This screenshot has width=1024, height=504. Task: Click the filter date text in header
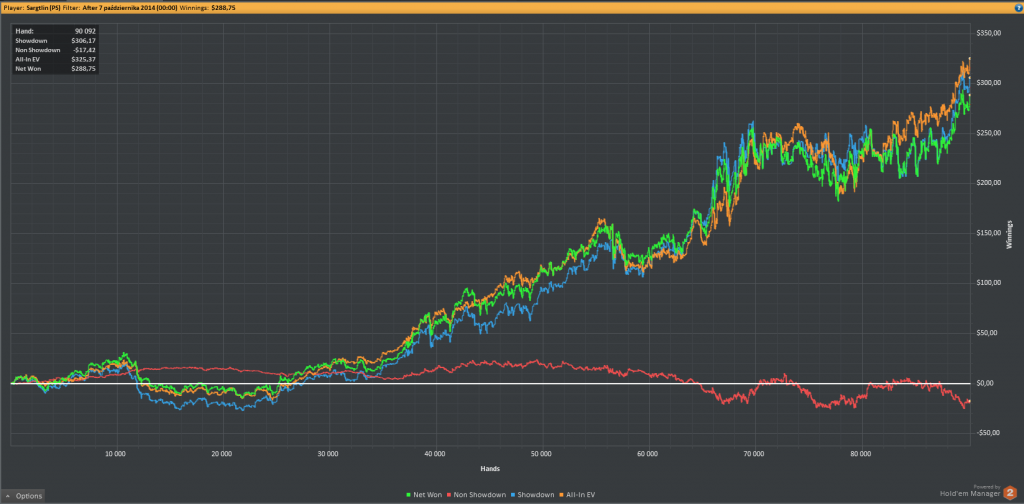129,7
